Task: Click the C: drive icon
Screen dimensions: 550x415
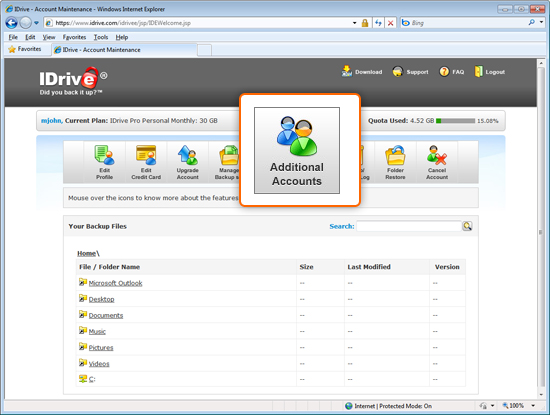Action: (x=83, y=379)
